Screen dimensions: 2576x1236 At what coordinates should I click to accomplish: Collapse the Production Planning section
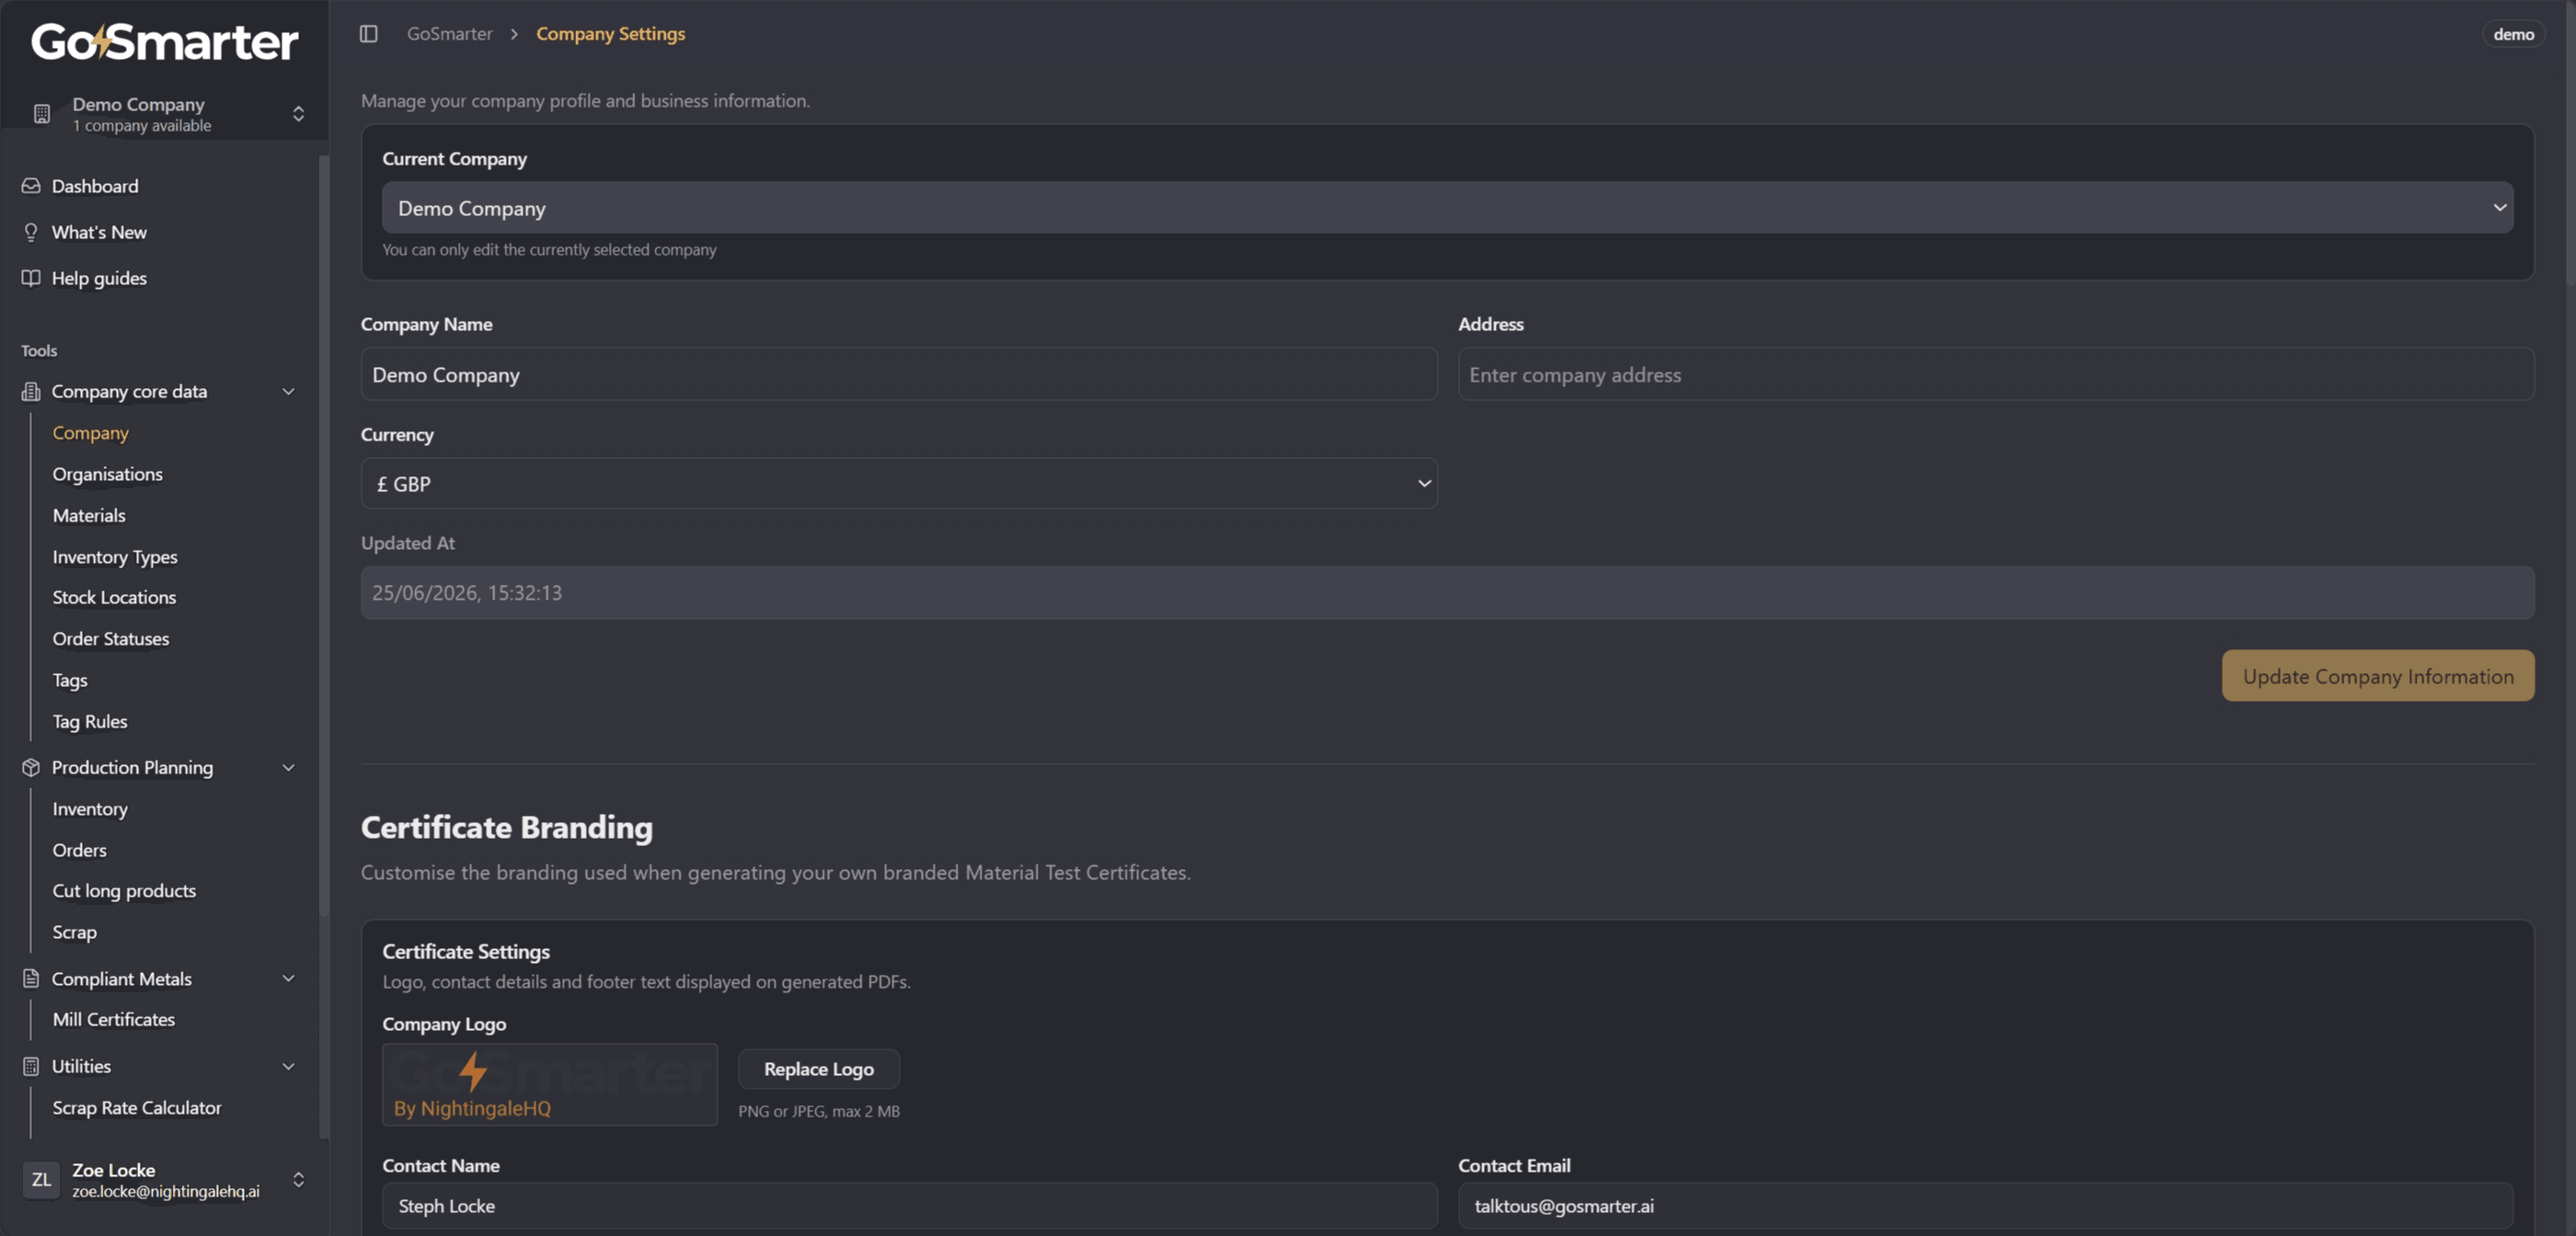click(x=288, y=767)
